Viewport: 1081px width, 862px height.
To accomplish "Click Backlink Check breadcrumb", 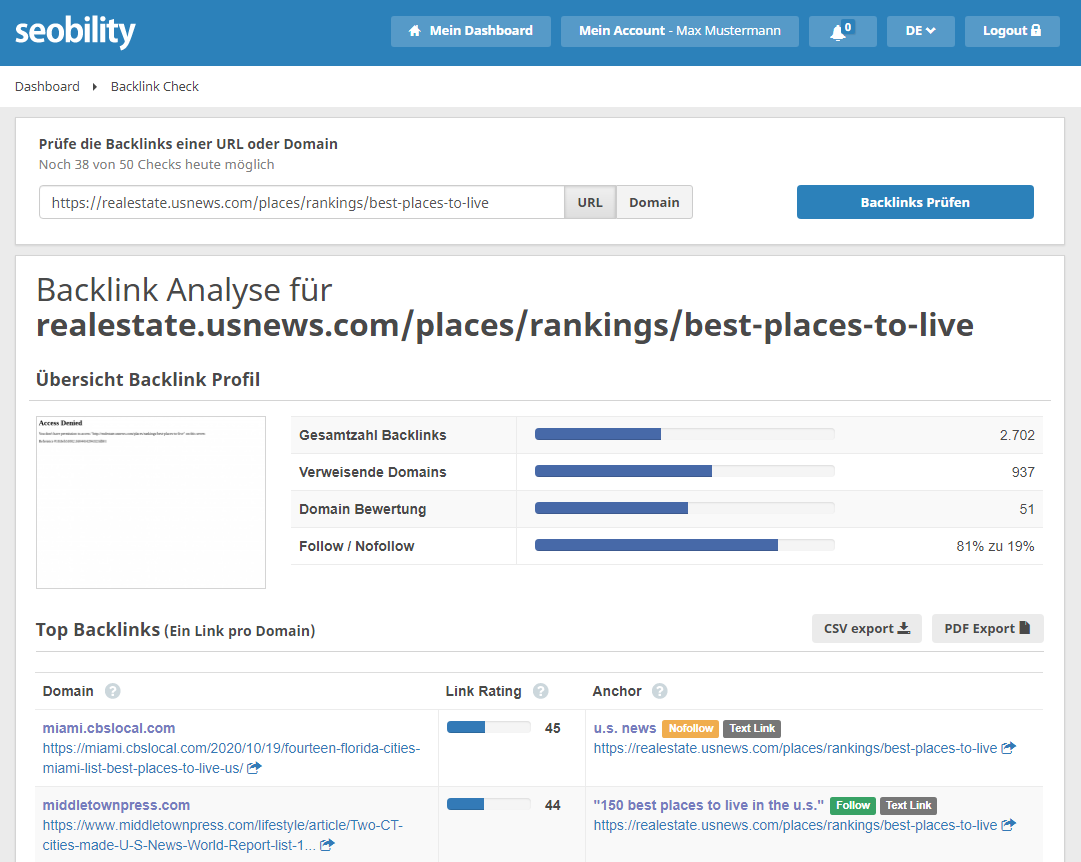I will coord(154,86).
